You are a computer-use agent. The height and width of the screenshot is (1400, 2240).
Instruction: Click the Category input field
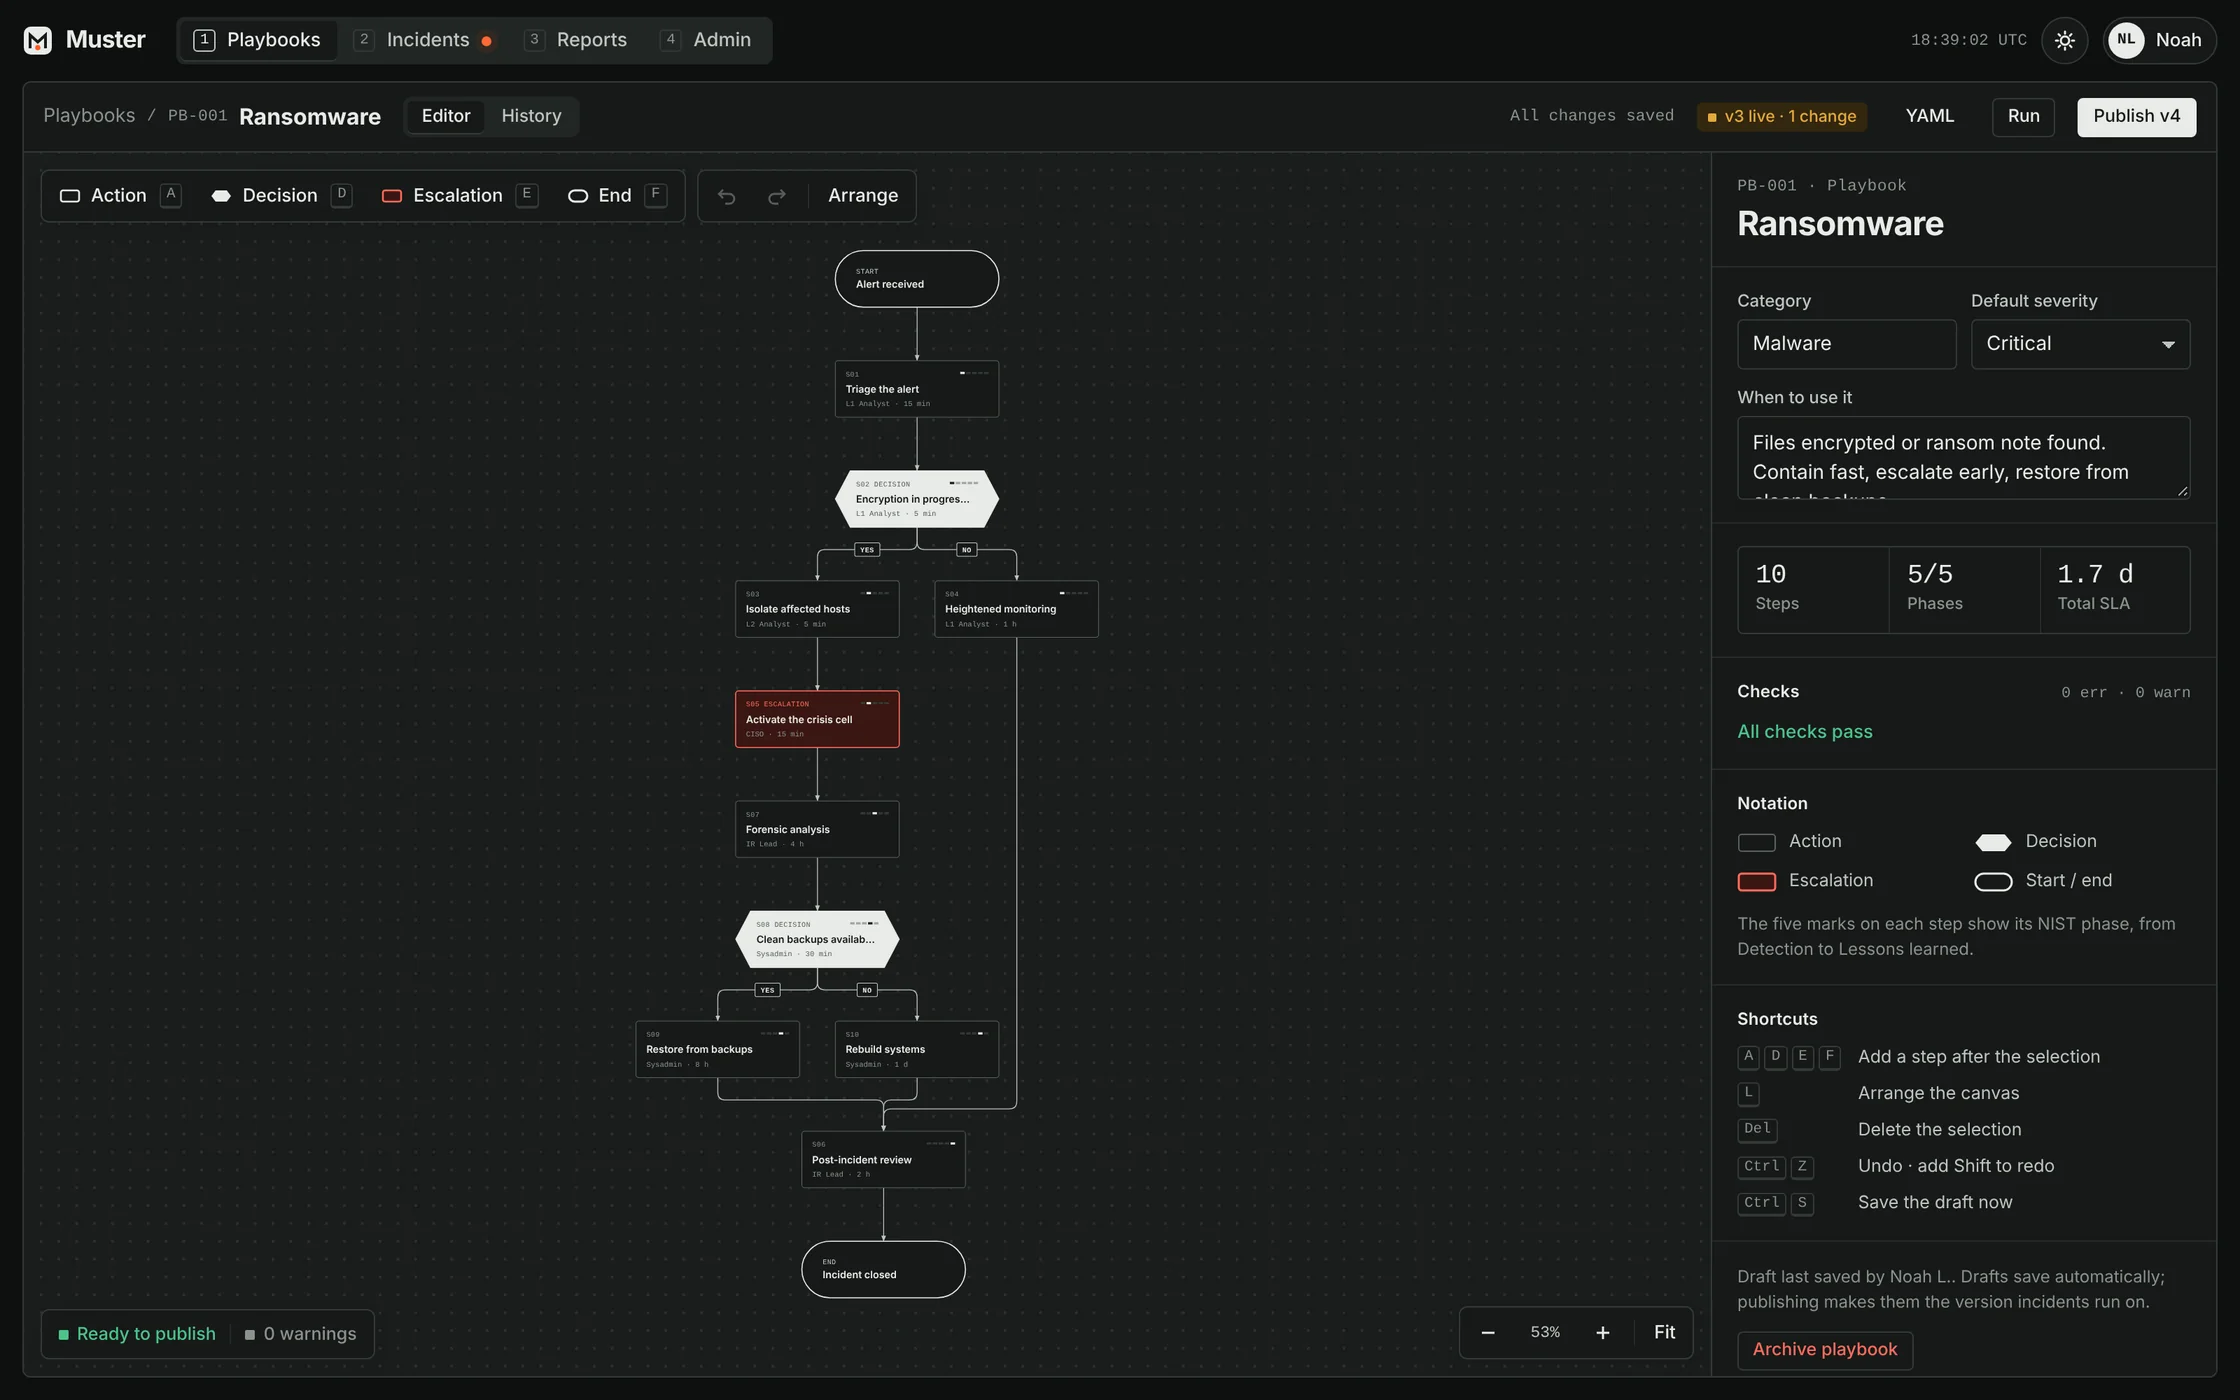coord(1846,344)
